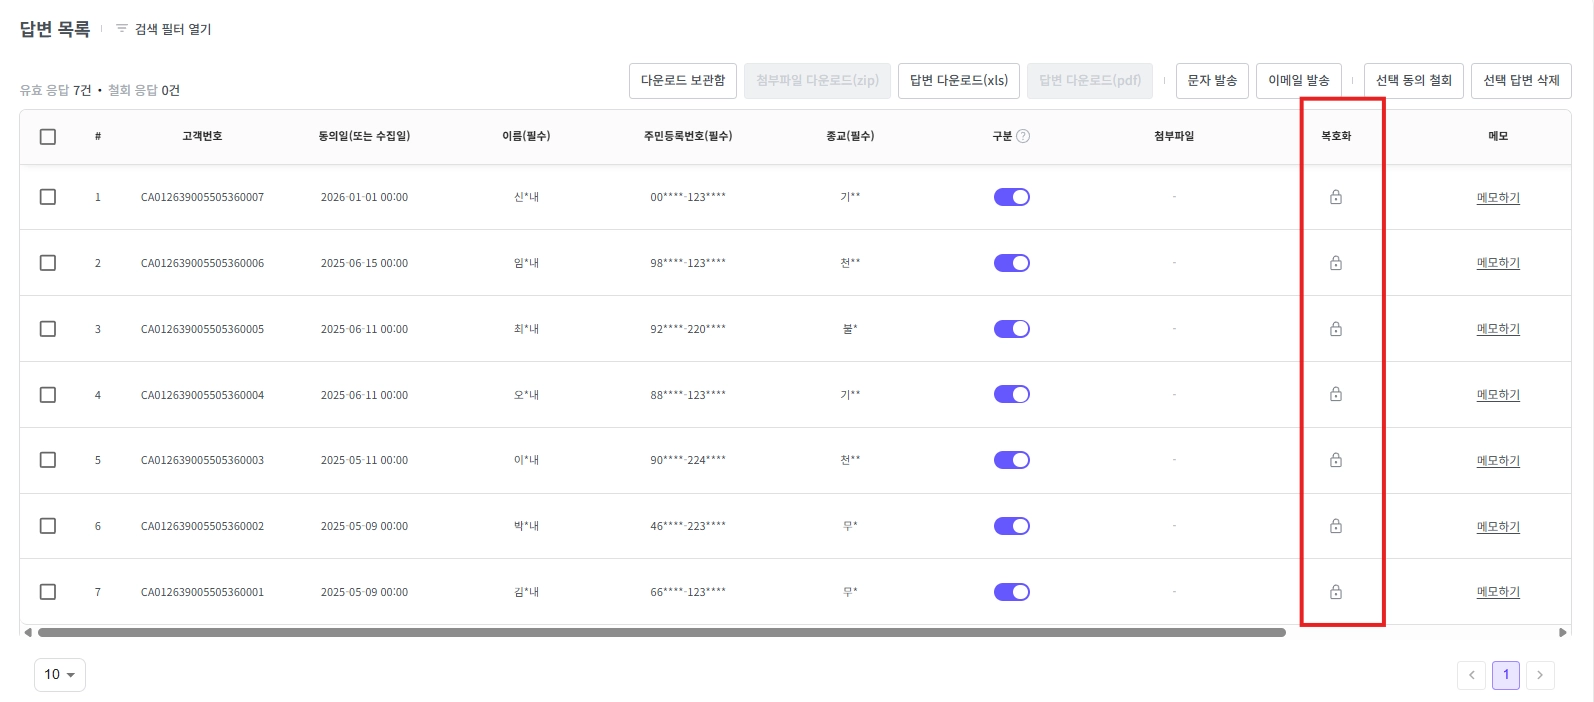
Task: Click right arrow of horizontal scrollbar
Action: (x=1562, y=632)
